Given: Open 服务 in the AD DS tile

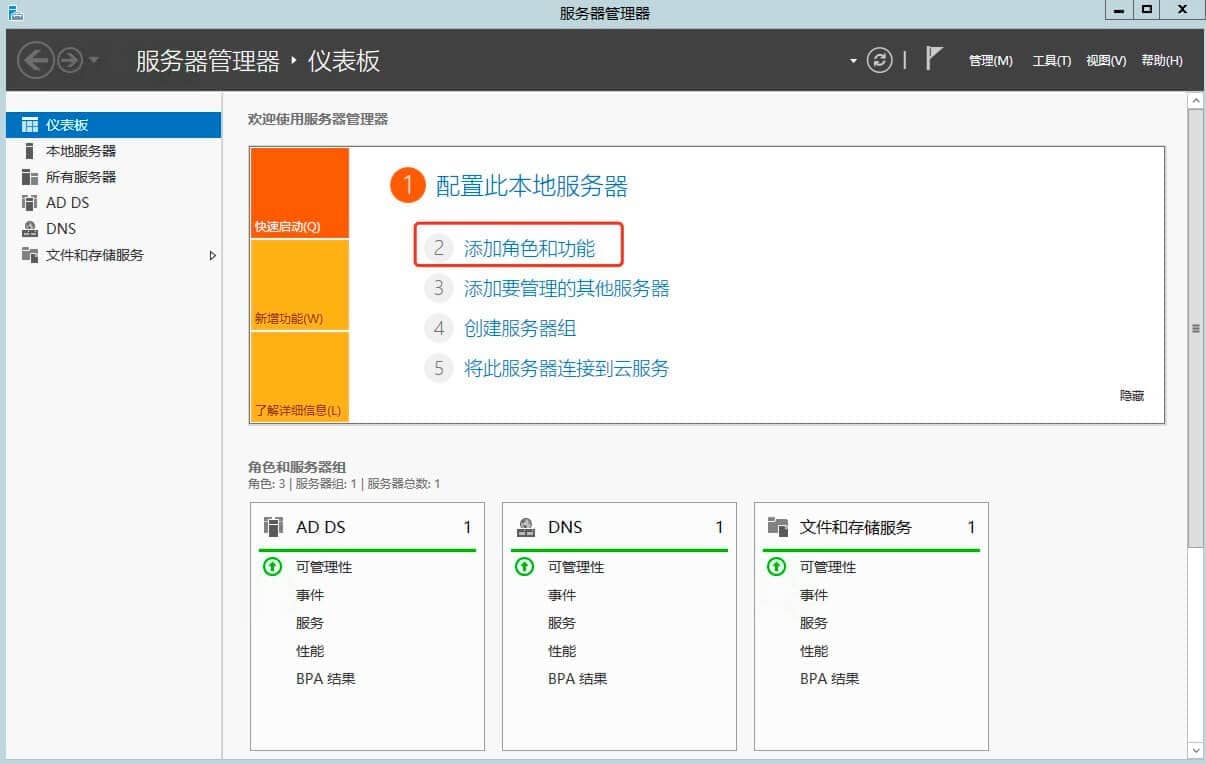Looking at the screenshot, I should [x=310, y=623].
